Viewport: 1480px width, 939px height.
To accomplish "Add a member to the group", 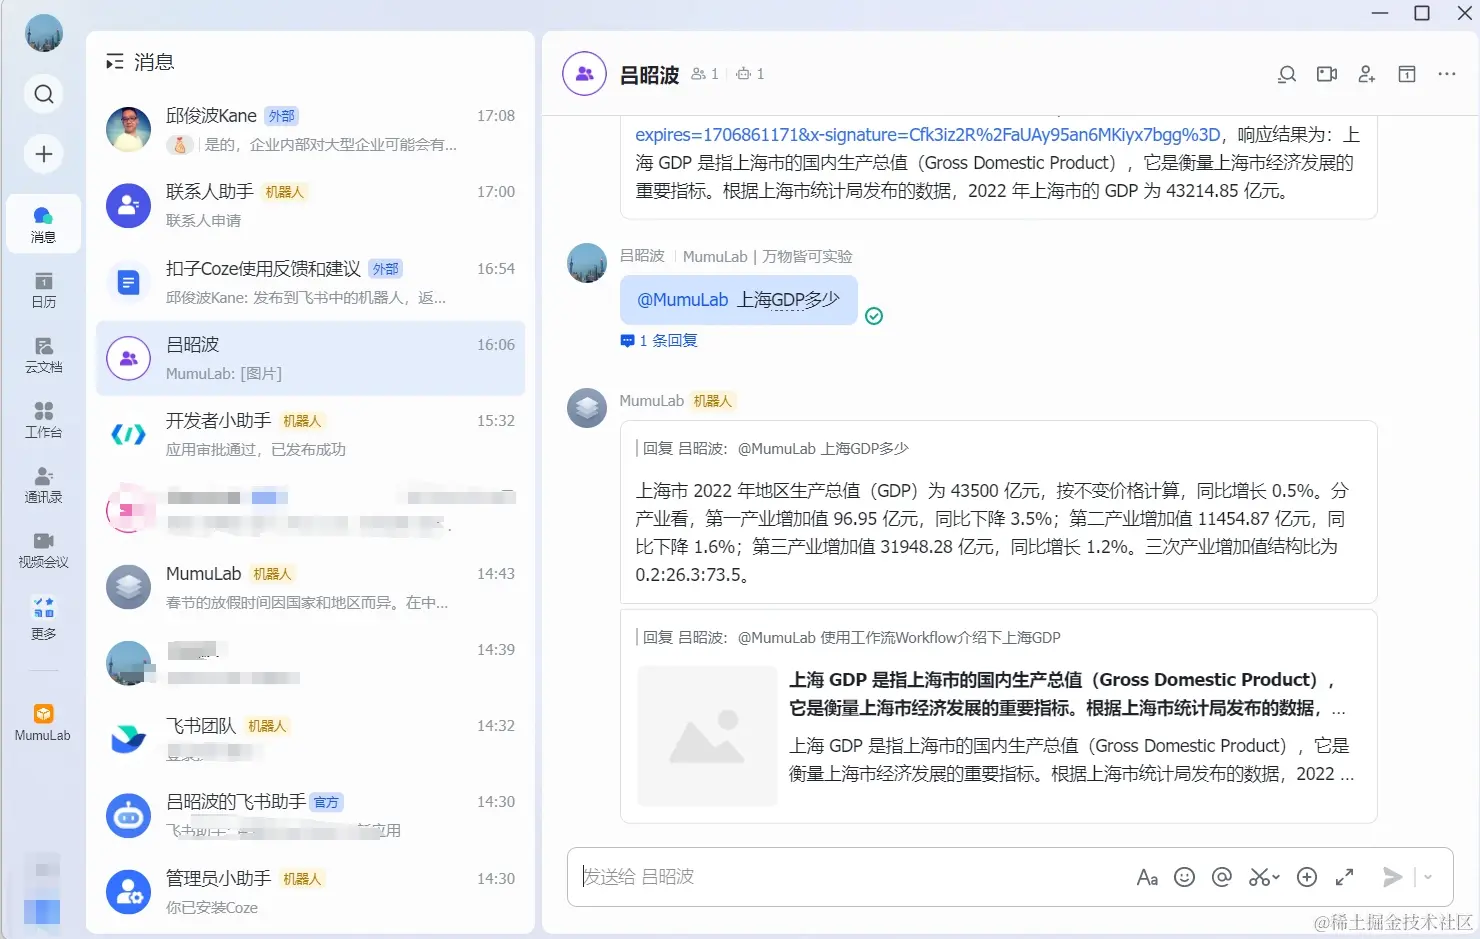I will click(x=1367, y=74).
